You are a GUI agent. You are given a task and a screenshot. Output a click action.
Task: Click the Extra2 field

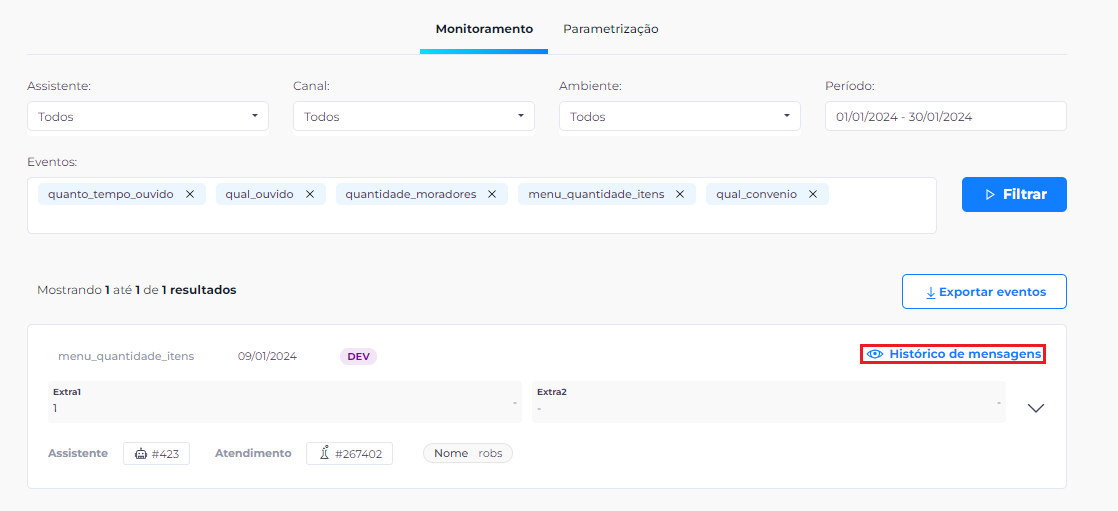(x=769, y=402)
